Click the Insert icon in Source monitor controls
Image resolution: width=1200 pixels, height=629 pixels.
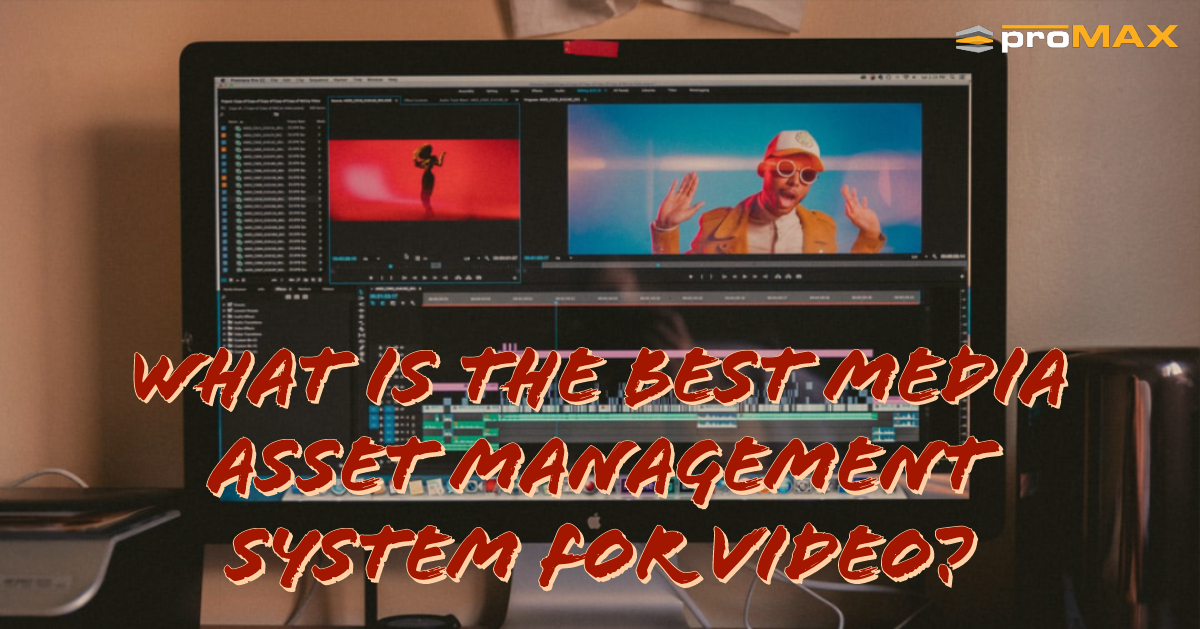point(457,278)
